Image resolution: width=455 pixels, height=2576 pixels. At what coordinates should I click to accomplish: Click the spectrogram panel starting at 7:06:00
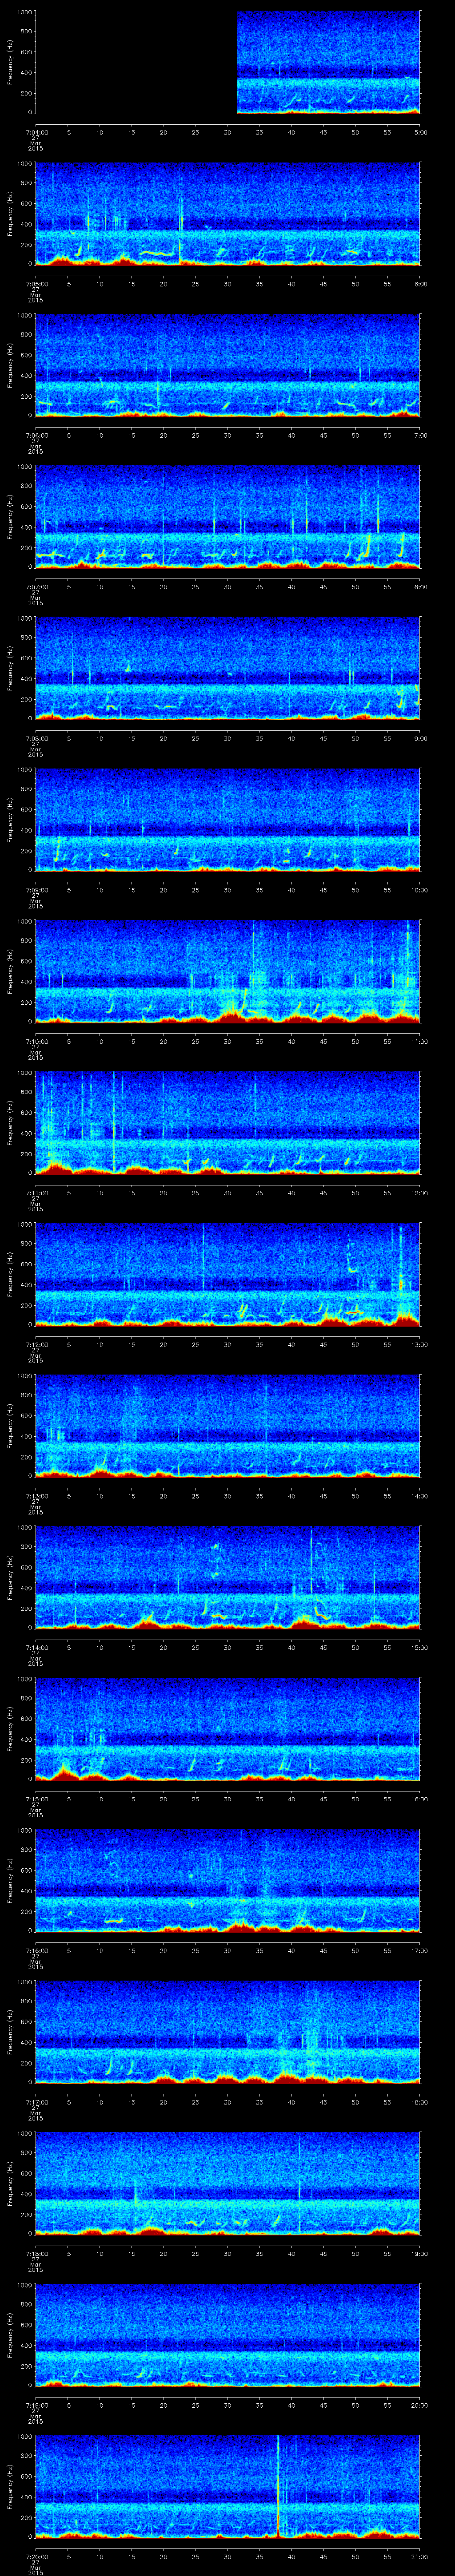click(228, 365)
